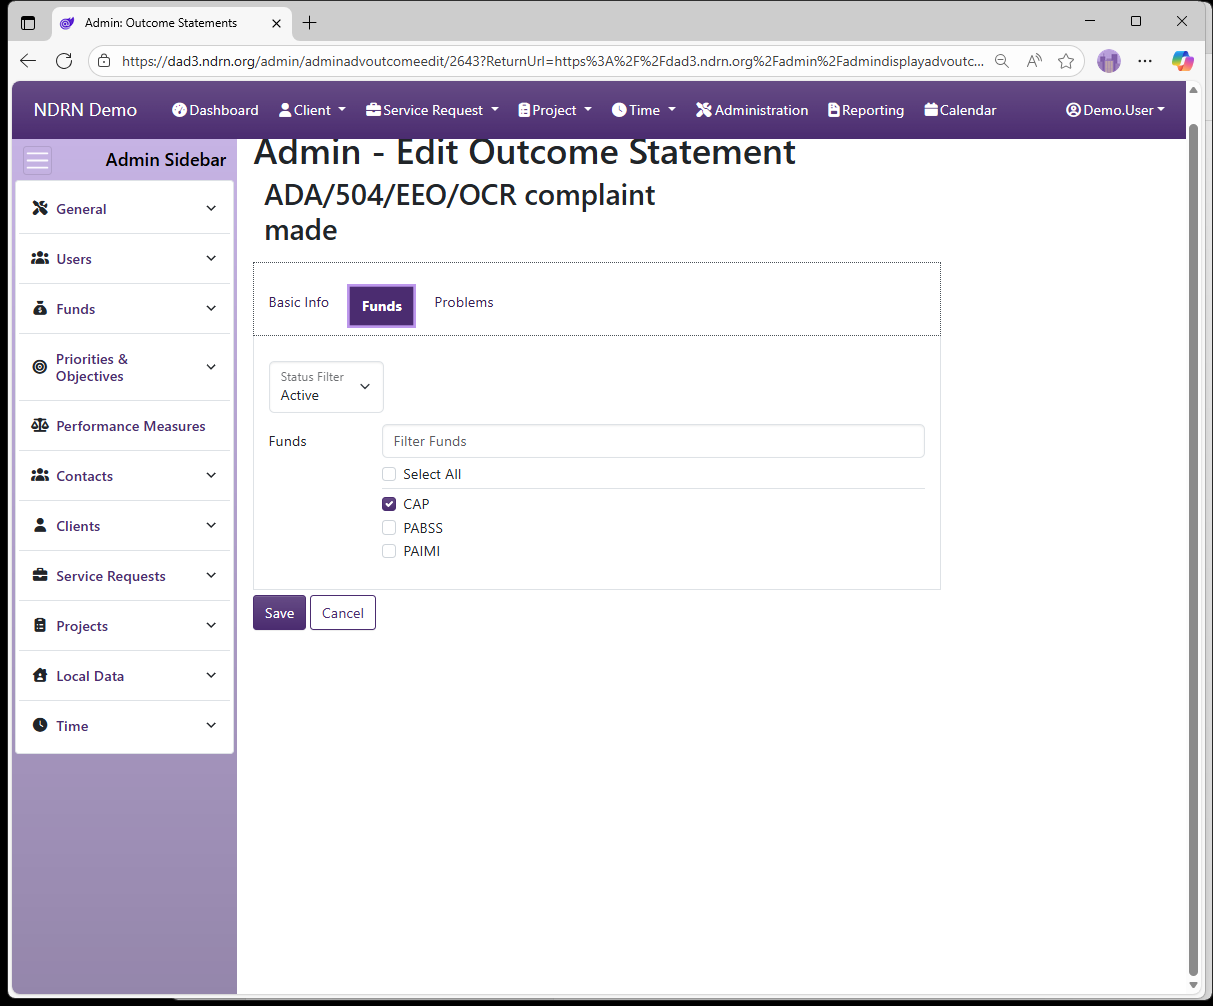
Task: Open Administration from navbar
Action: [x=752, y=110]
